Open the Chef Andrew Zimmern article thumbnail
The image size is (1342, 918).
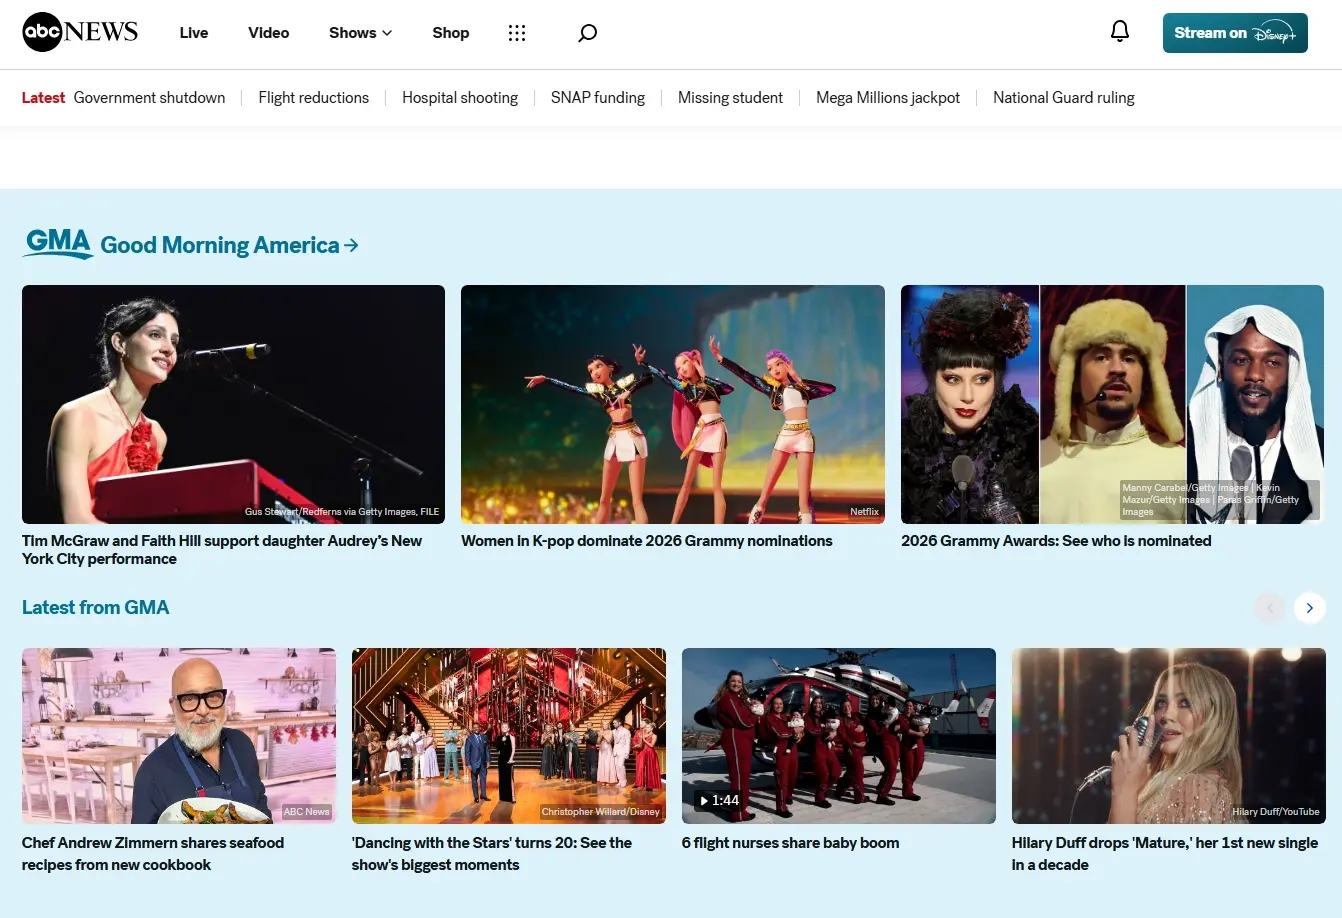[x=179, y=736]
